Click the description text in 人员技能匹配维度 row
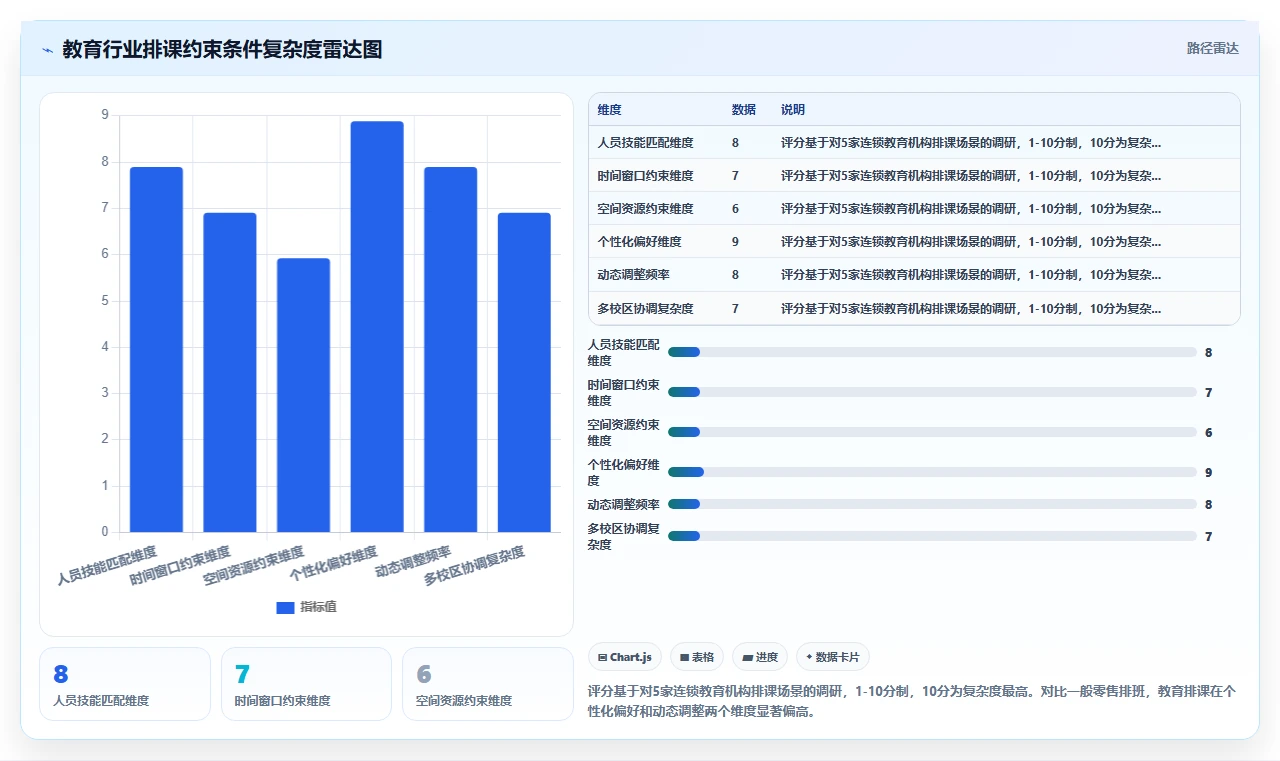Screen dimensions: 1280x761 click(971, 143)
